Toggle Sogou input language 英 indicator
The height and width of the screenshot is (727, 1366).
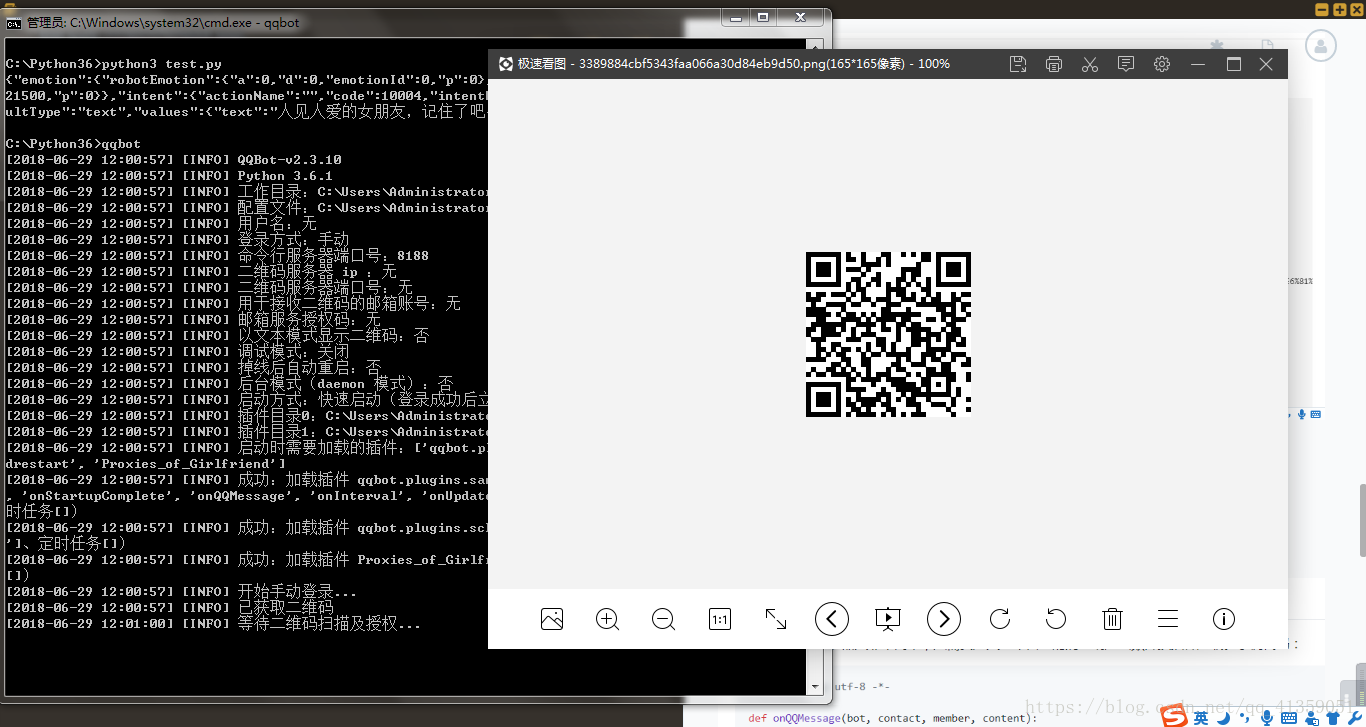pyautogui.click(x=1201, y=717)
